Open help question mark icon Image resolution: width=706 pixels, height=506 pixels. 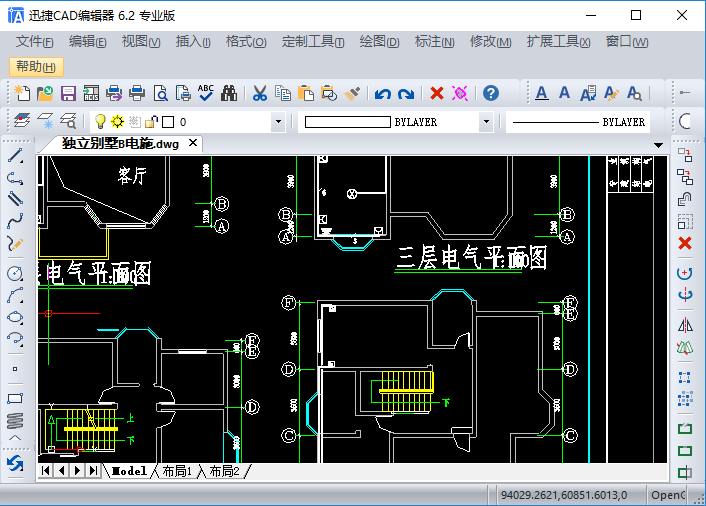(x=491, y=93)
